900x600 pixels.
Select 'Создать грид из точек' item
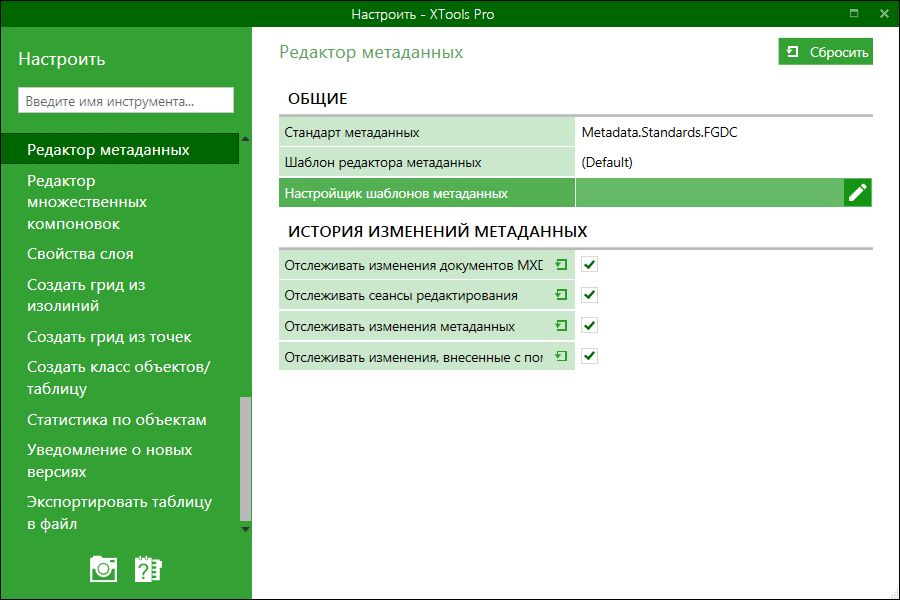coord(120,337)
